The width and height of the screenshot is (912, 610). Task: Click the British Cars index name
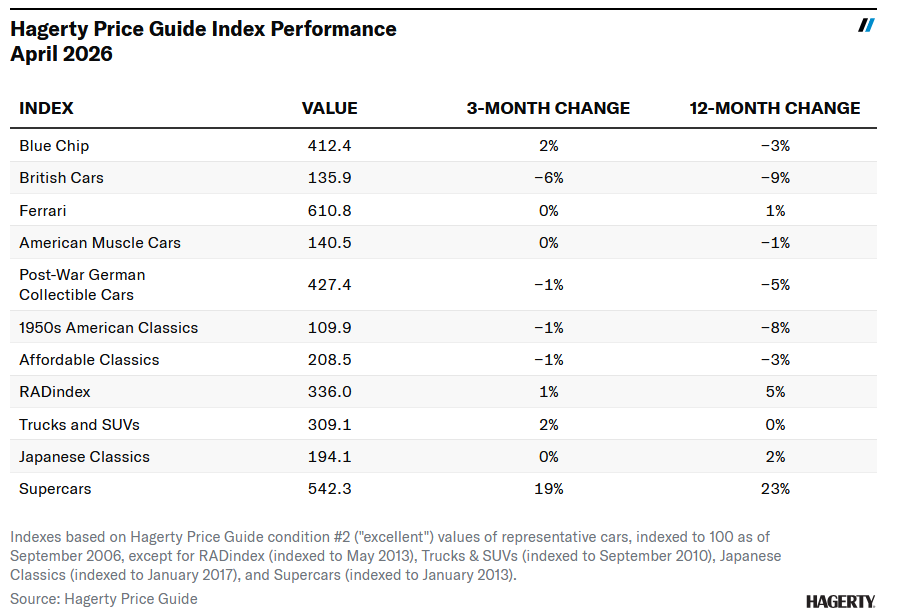click(x=62, y=178)
